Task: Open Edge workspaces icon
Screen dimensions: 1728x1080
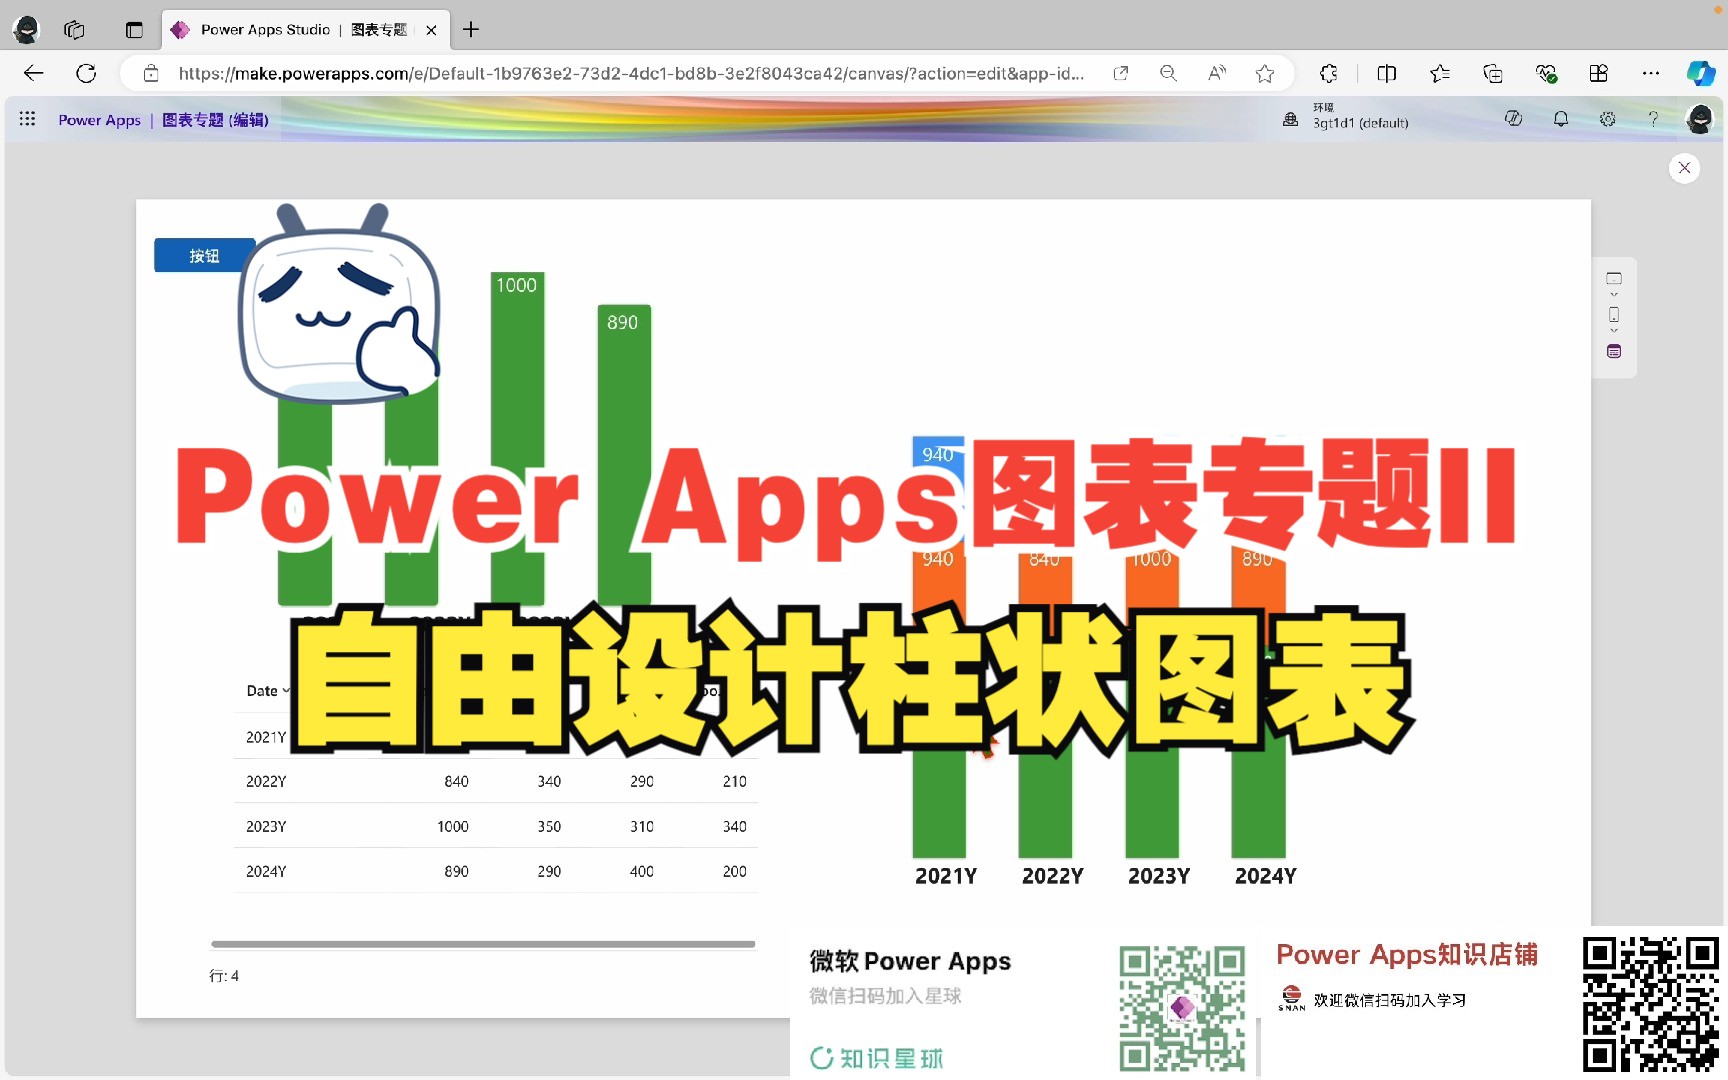Action: pos(75,30)
